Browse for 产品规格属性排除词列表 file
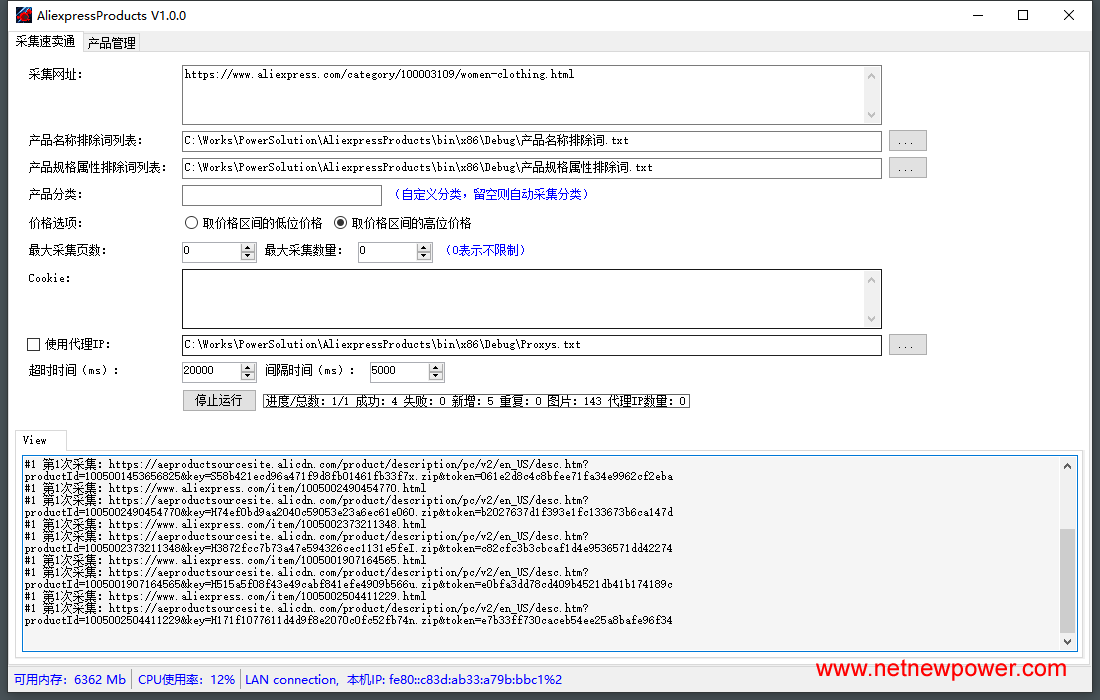The width and height of the screenshot is (1100, 700). pos(907,168)
